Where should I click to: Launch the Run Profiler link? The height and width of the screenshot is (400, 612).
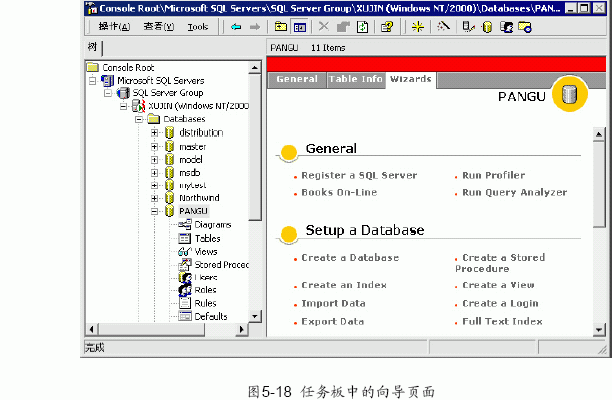(494, 176)
